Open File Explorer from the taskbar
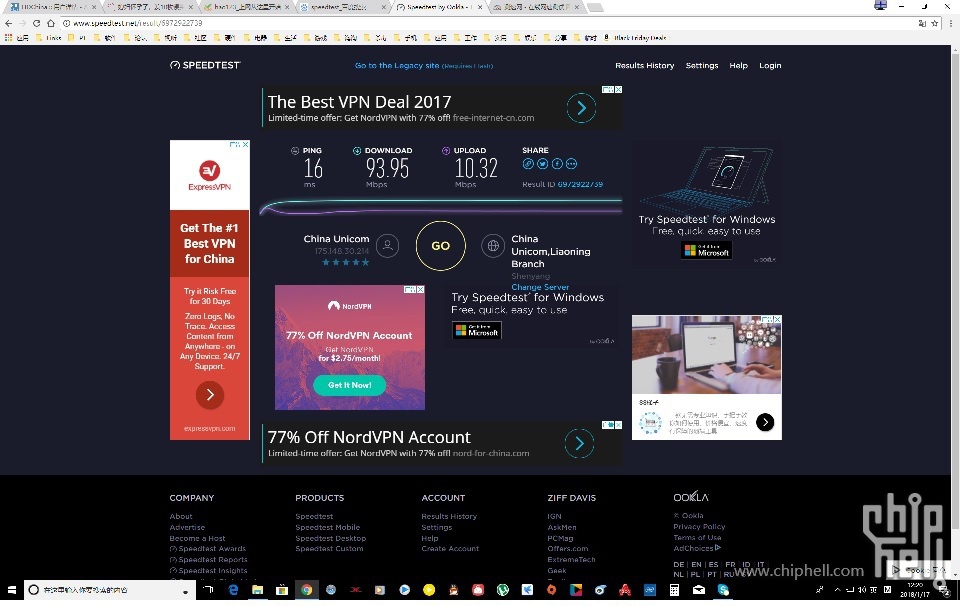 point(257,590)
